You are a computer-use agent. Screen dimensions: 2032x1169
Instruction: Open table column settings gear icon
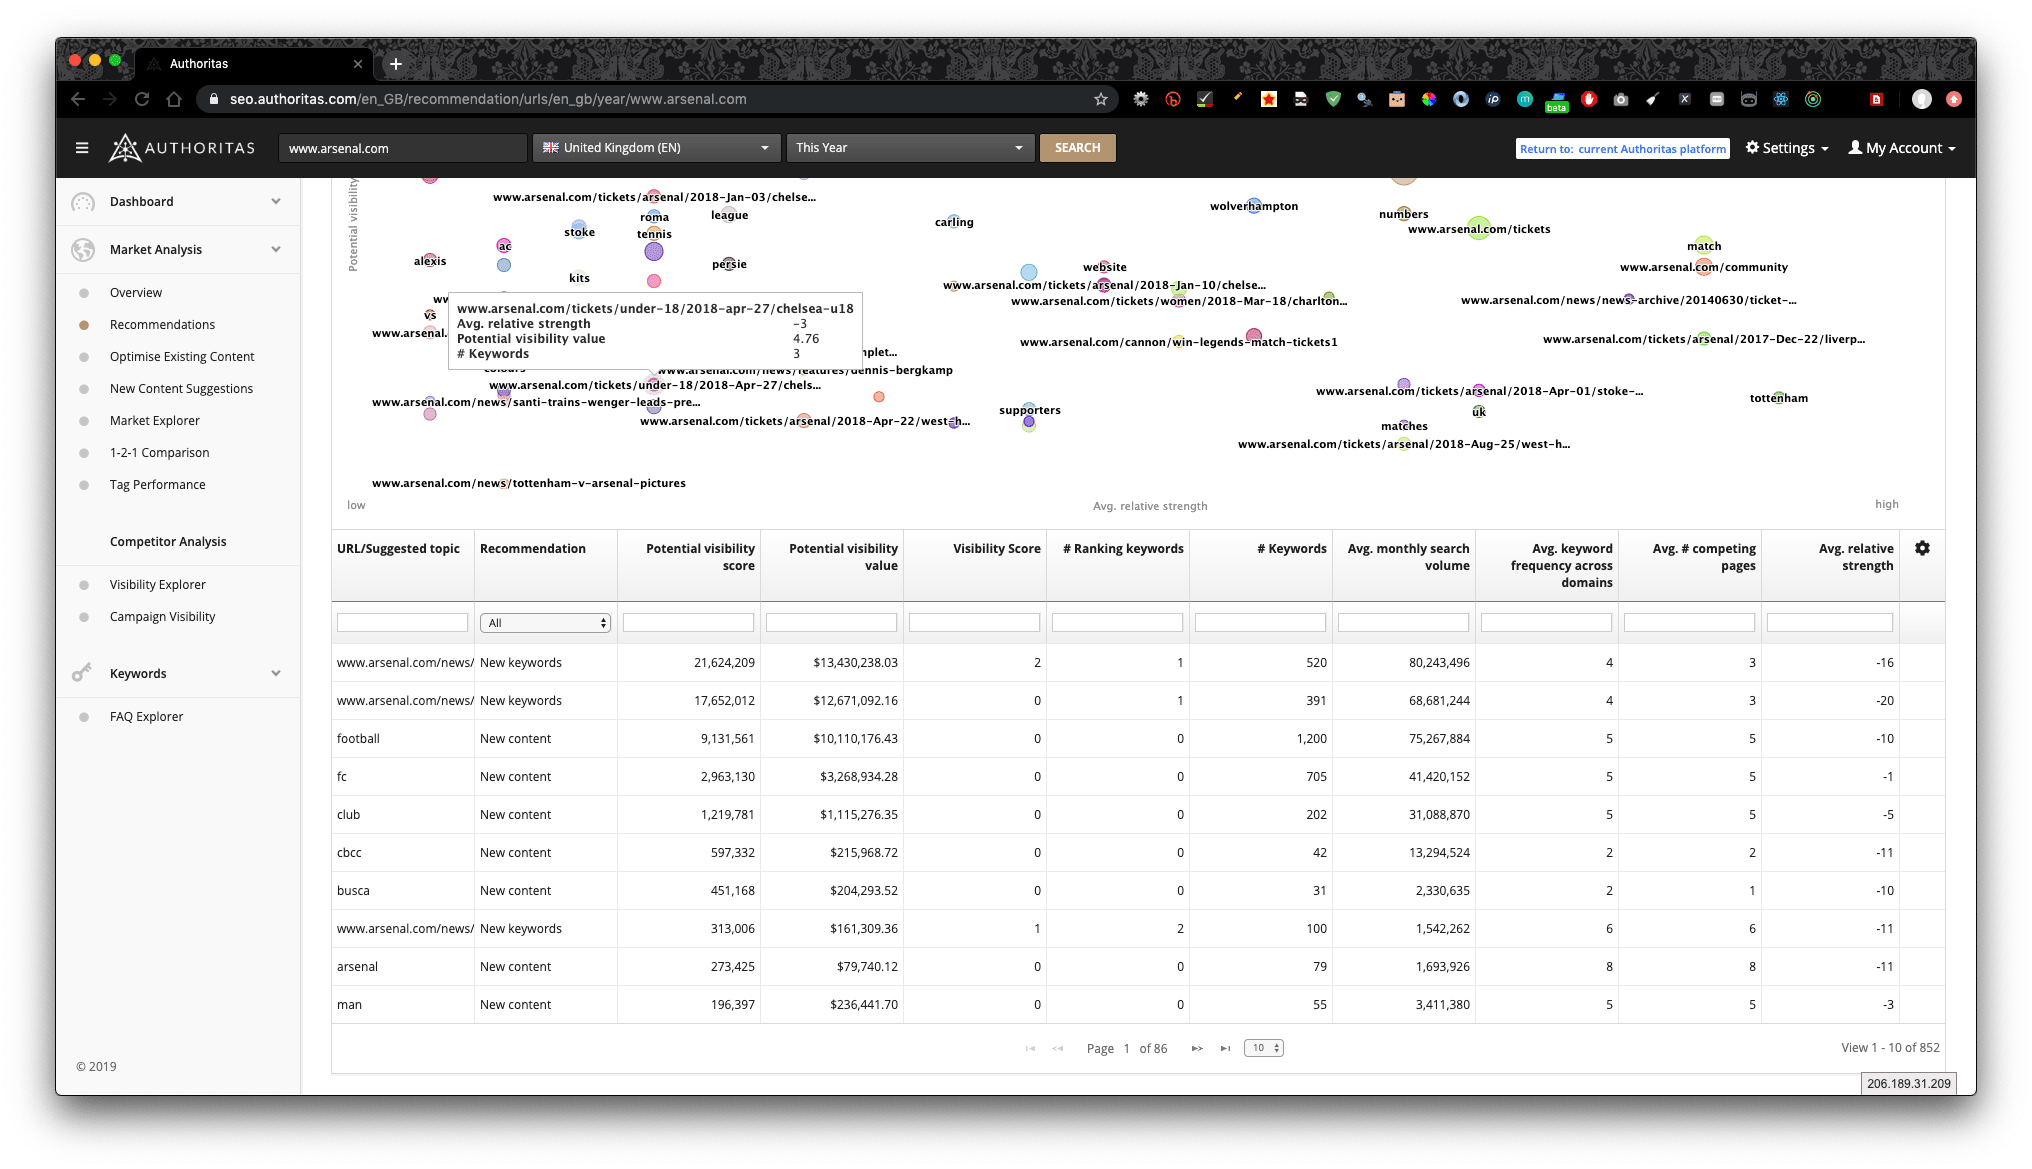coord(1922,548)
